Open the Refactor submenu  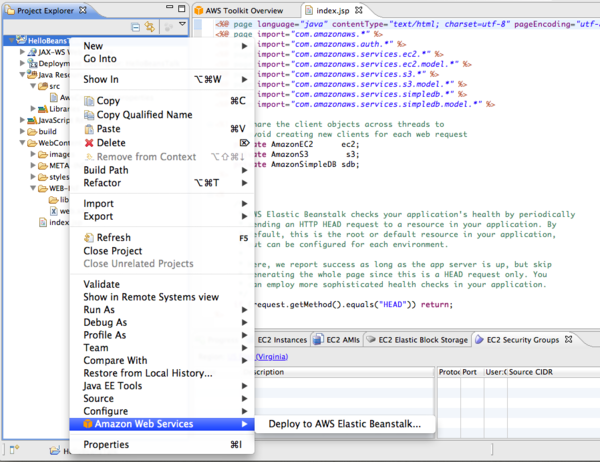pos(162,183)
